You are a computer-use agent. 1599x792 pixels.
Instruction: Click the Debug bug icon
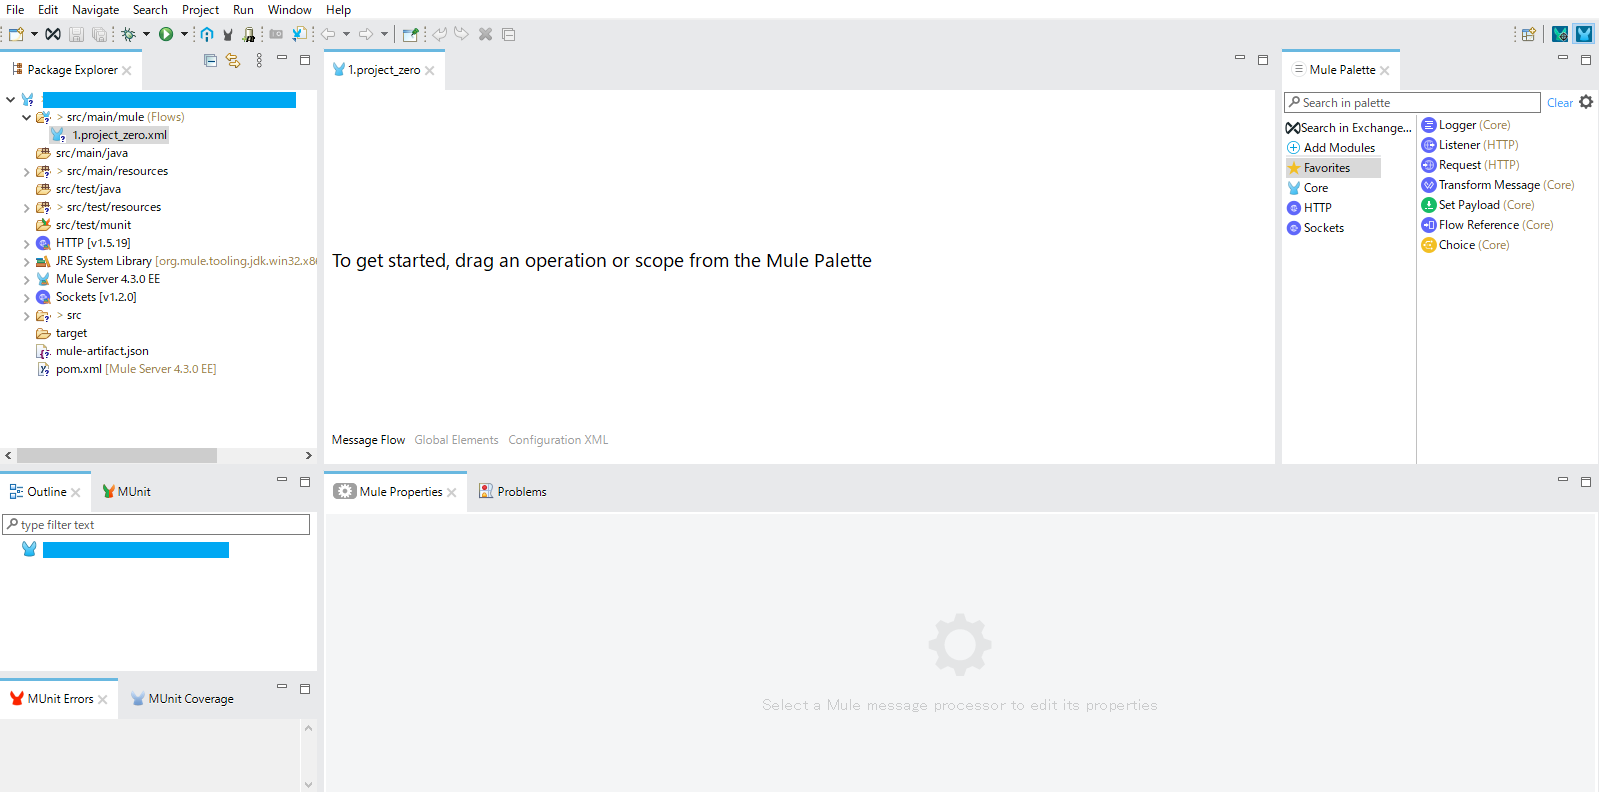[129, 34]
